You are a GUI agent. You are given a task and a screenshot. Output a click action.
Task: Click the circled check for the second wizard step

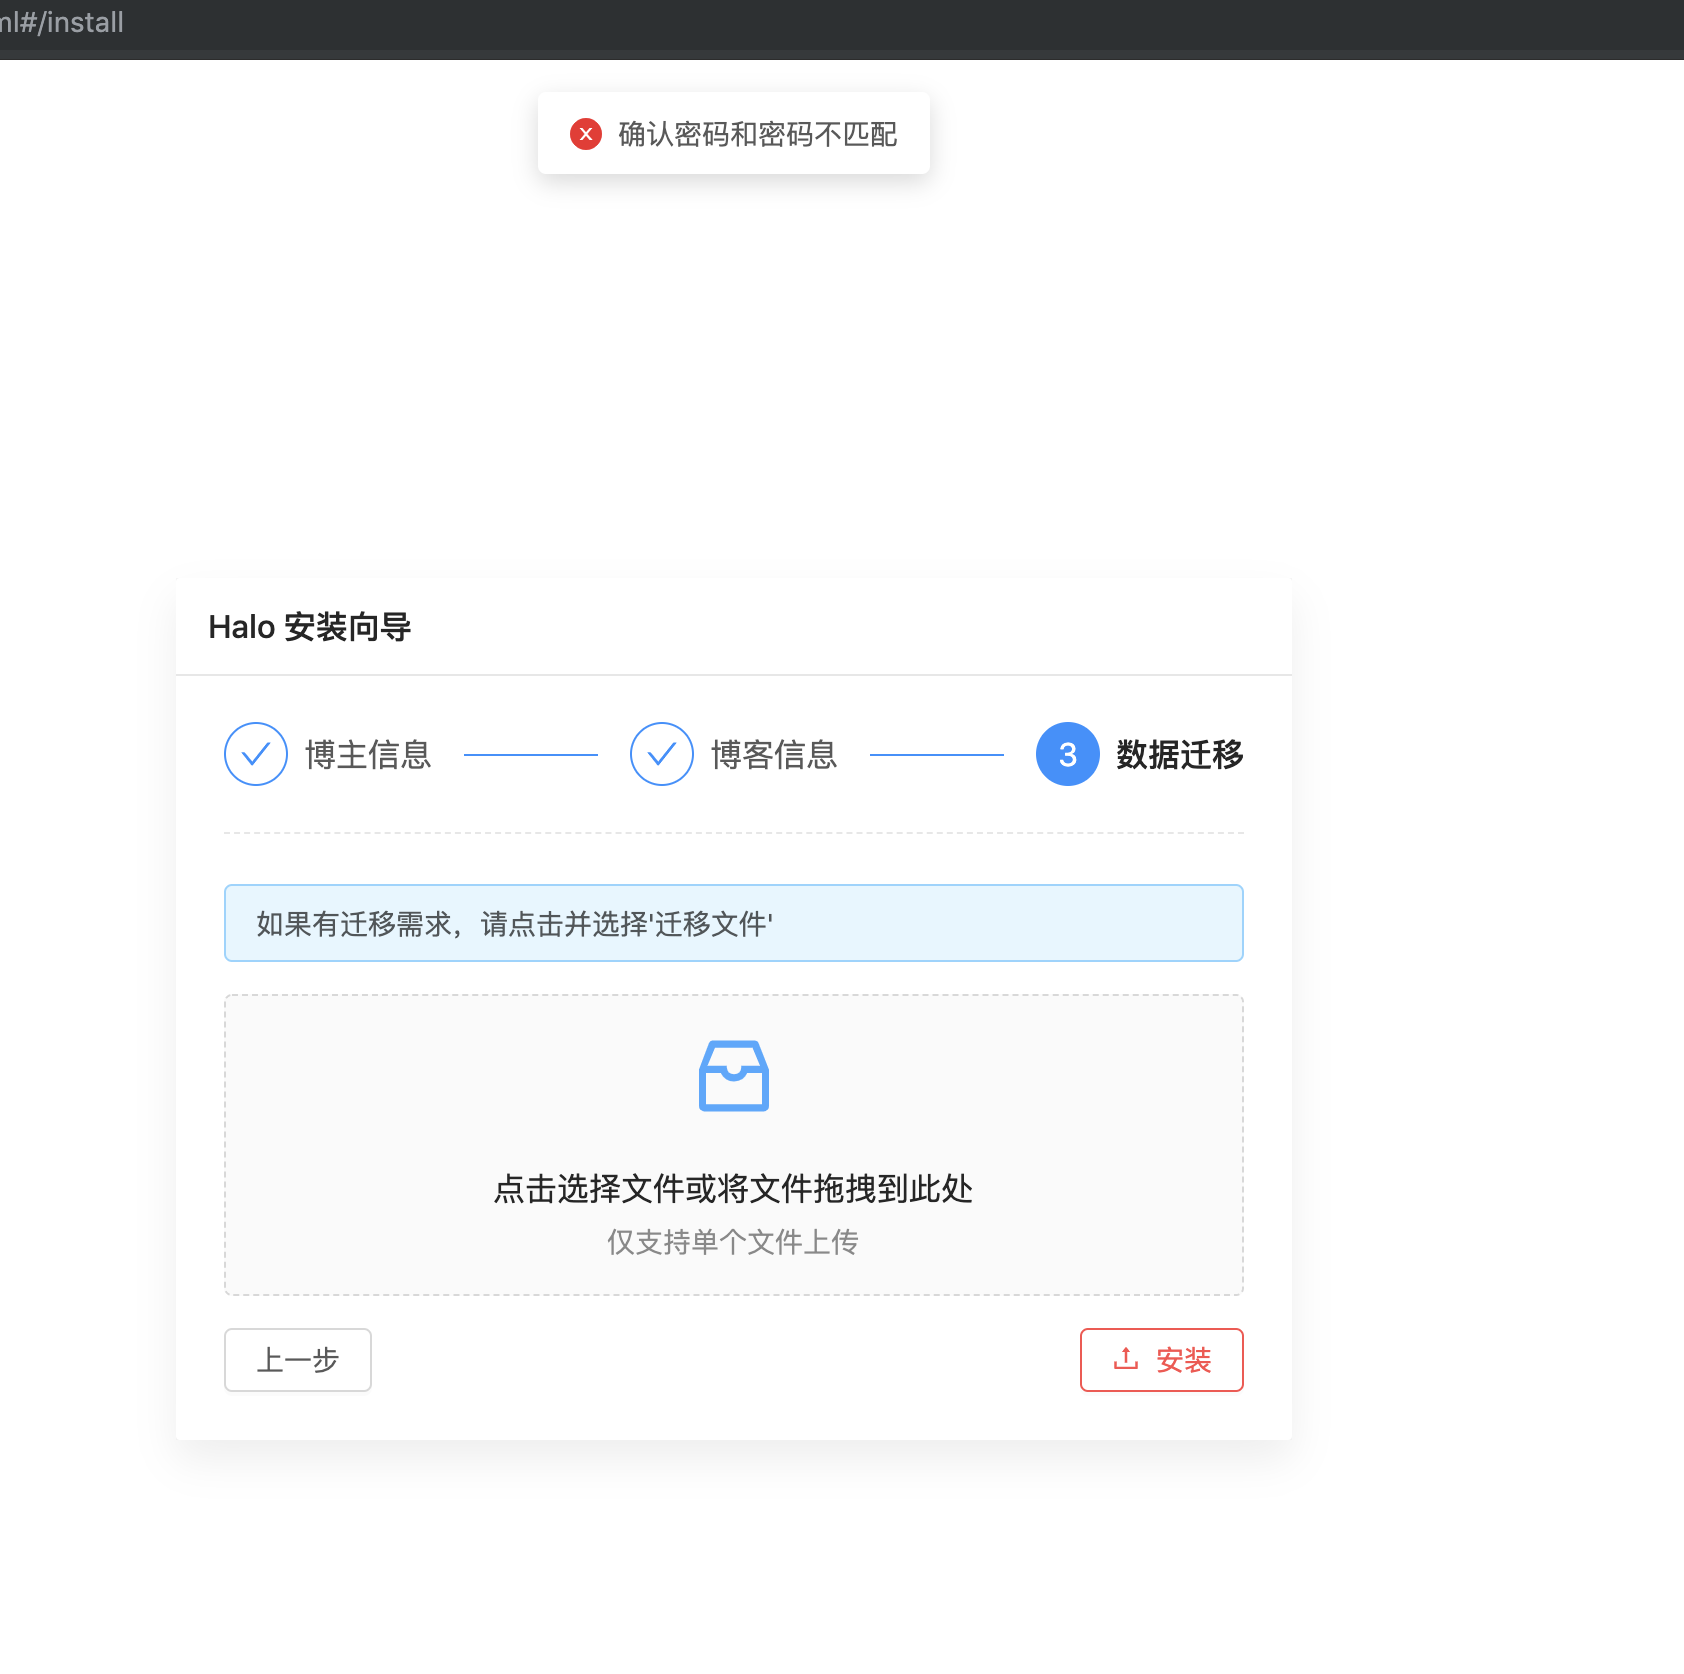pyautogui.click(x=661, y=754)
